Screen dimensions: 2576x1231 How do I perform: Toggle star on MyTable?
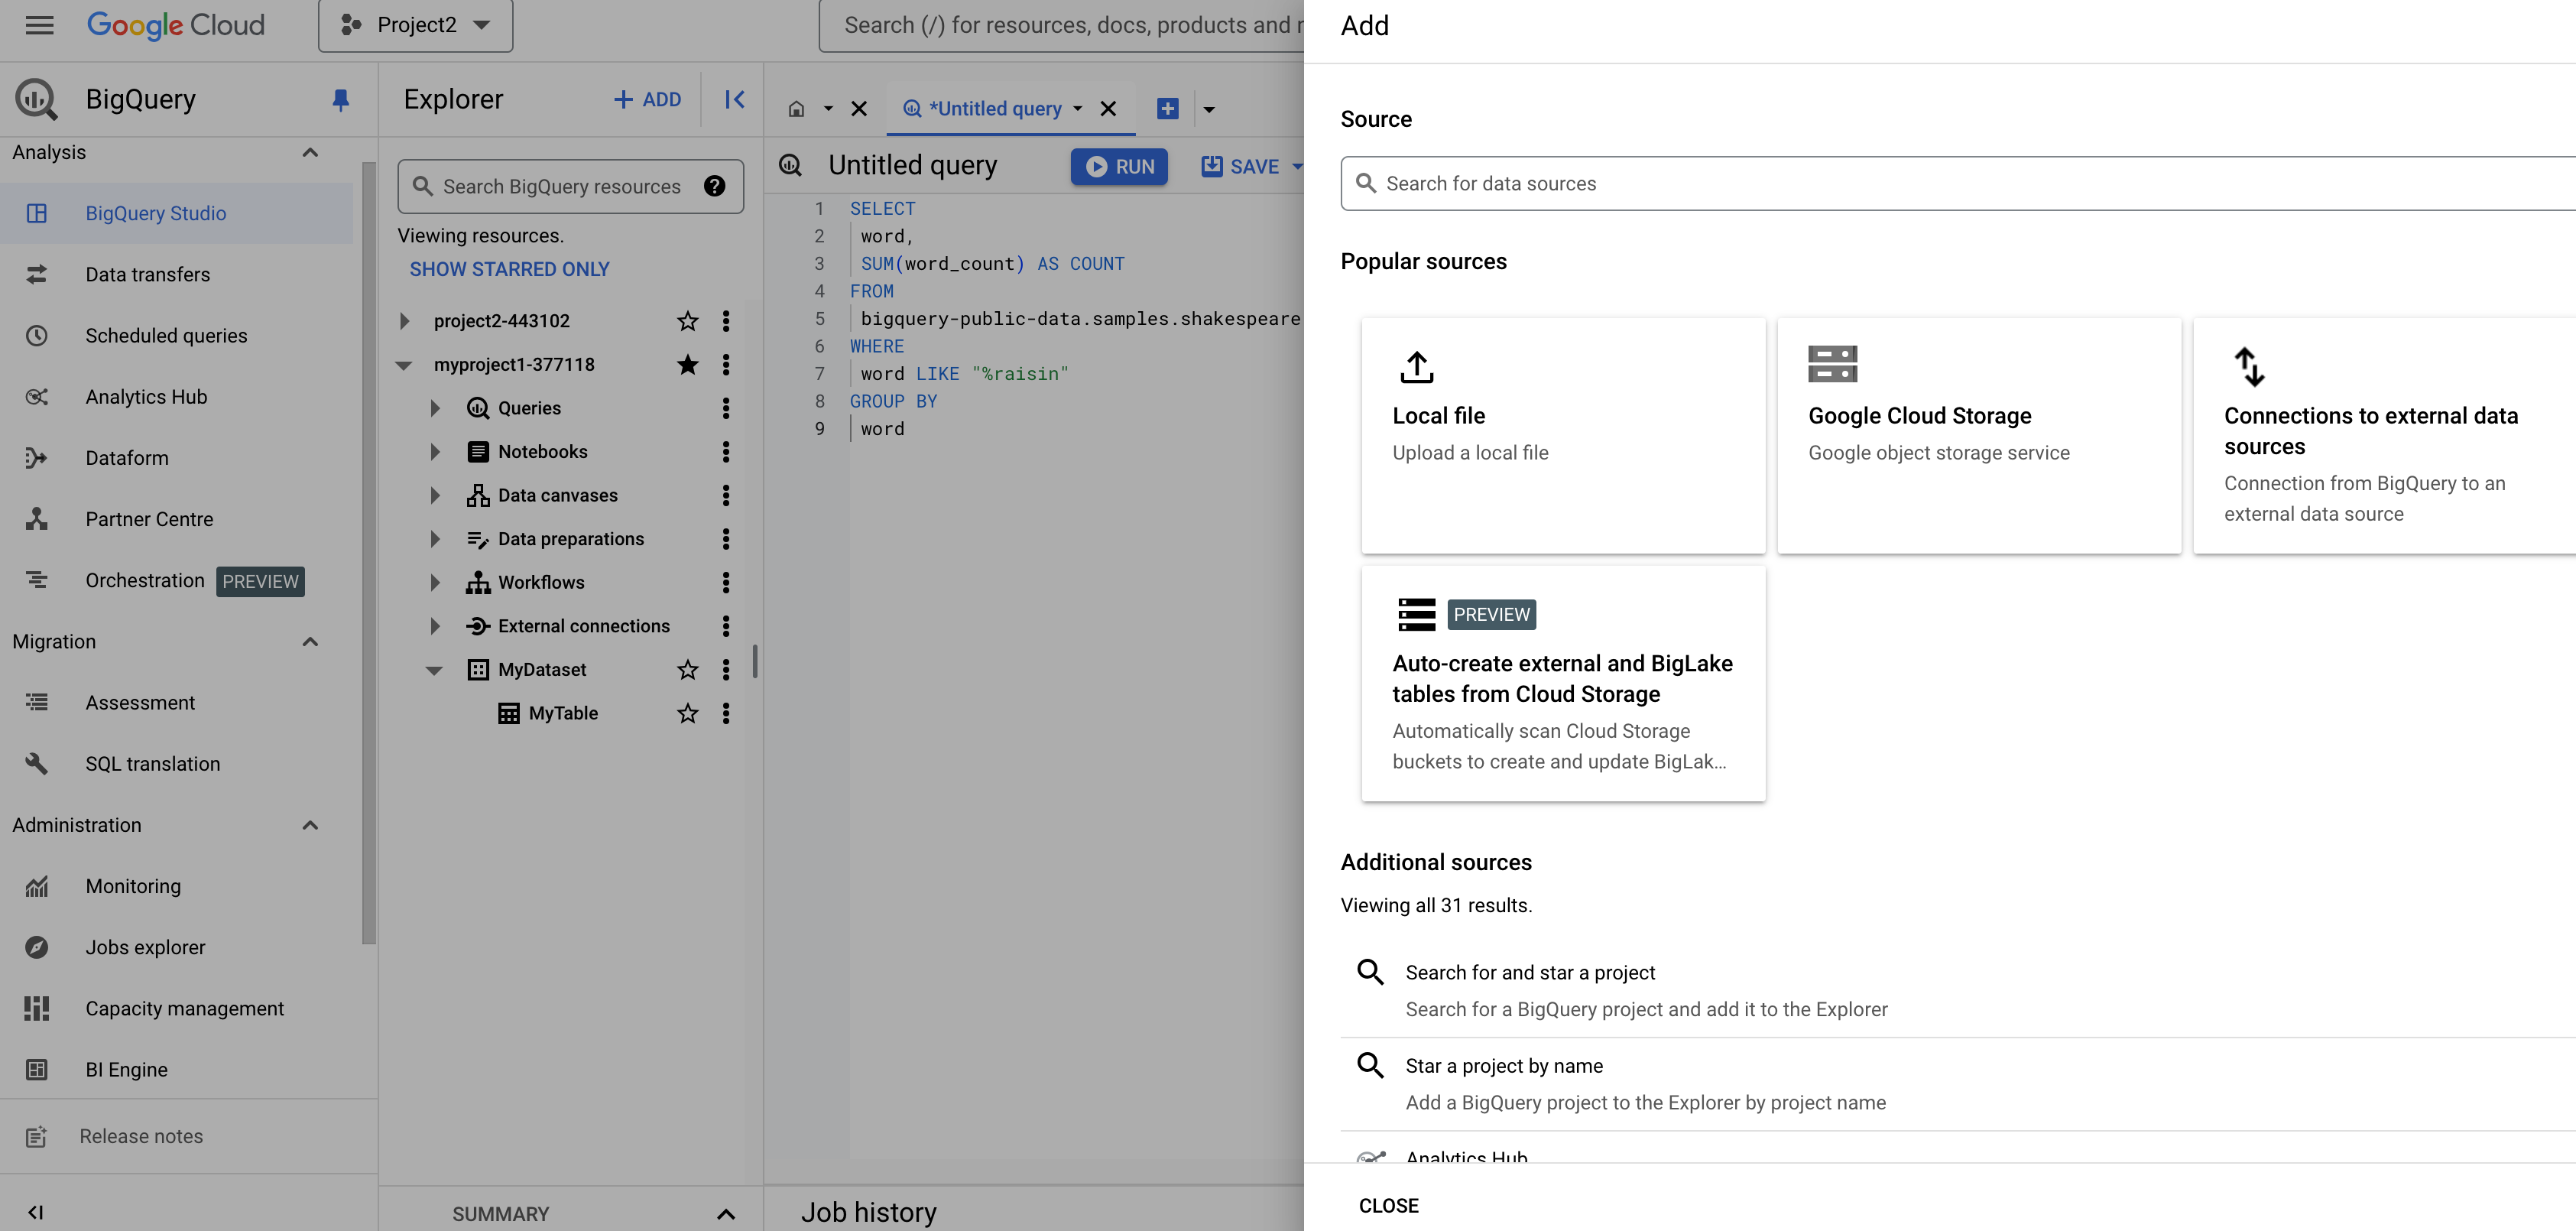coord(685,713)
